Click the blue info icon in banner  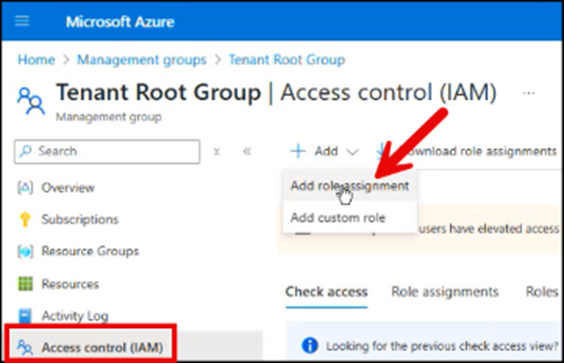point(310,345)
